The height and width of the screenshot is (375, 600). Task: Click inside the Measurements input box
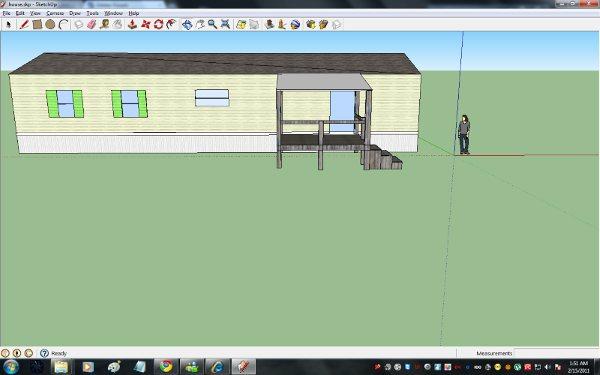(556, 353)
